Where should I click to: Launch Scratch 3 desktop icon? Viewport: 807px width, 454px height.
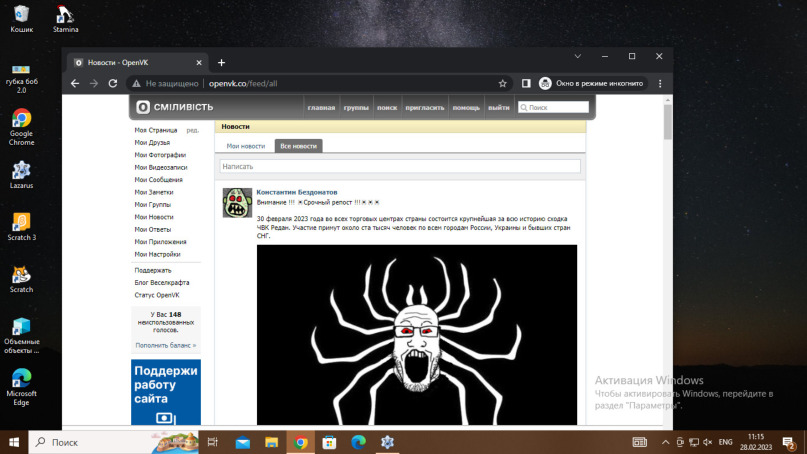coord(21,224)
